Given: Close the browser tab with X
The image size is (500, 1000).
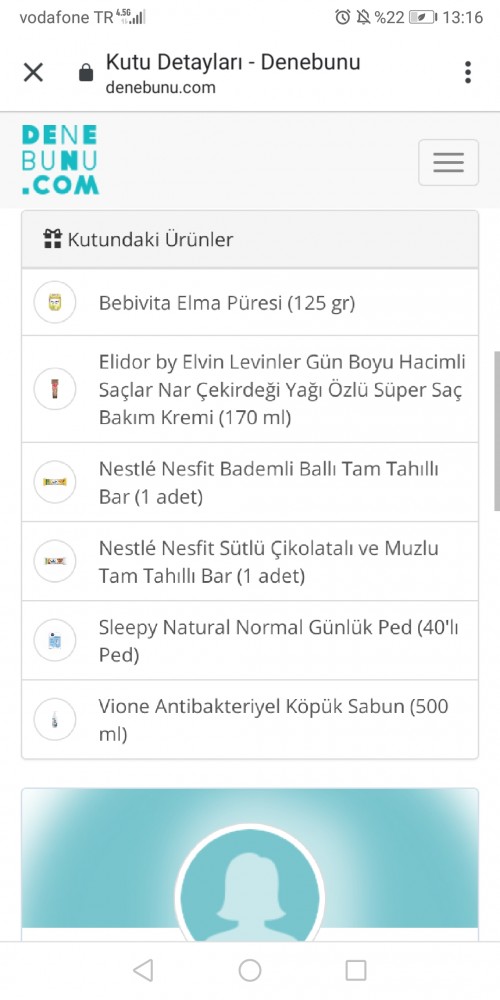Looking at the screenshot, I should [33, 73].
